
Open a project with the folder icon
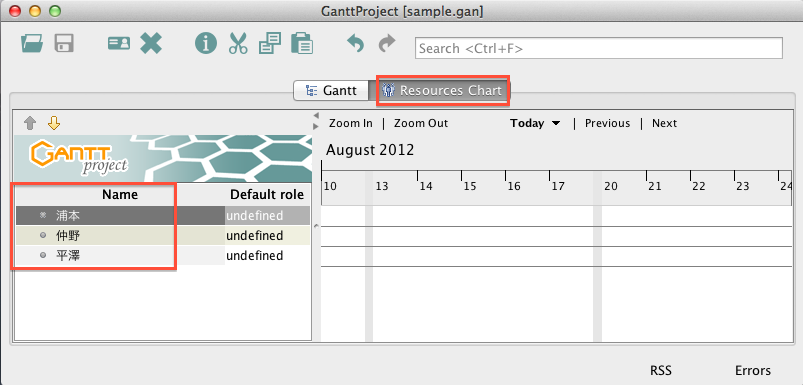[x=32, y=44]
